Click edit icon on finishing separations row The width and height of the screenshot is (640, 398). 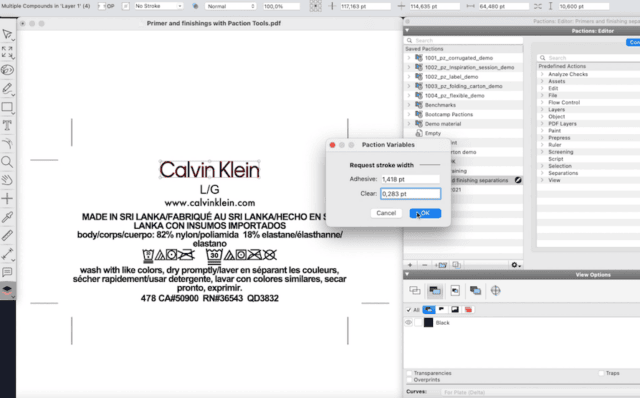click(518, 180)
